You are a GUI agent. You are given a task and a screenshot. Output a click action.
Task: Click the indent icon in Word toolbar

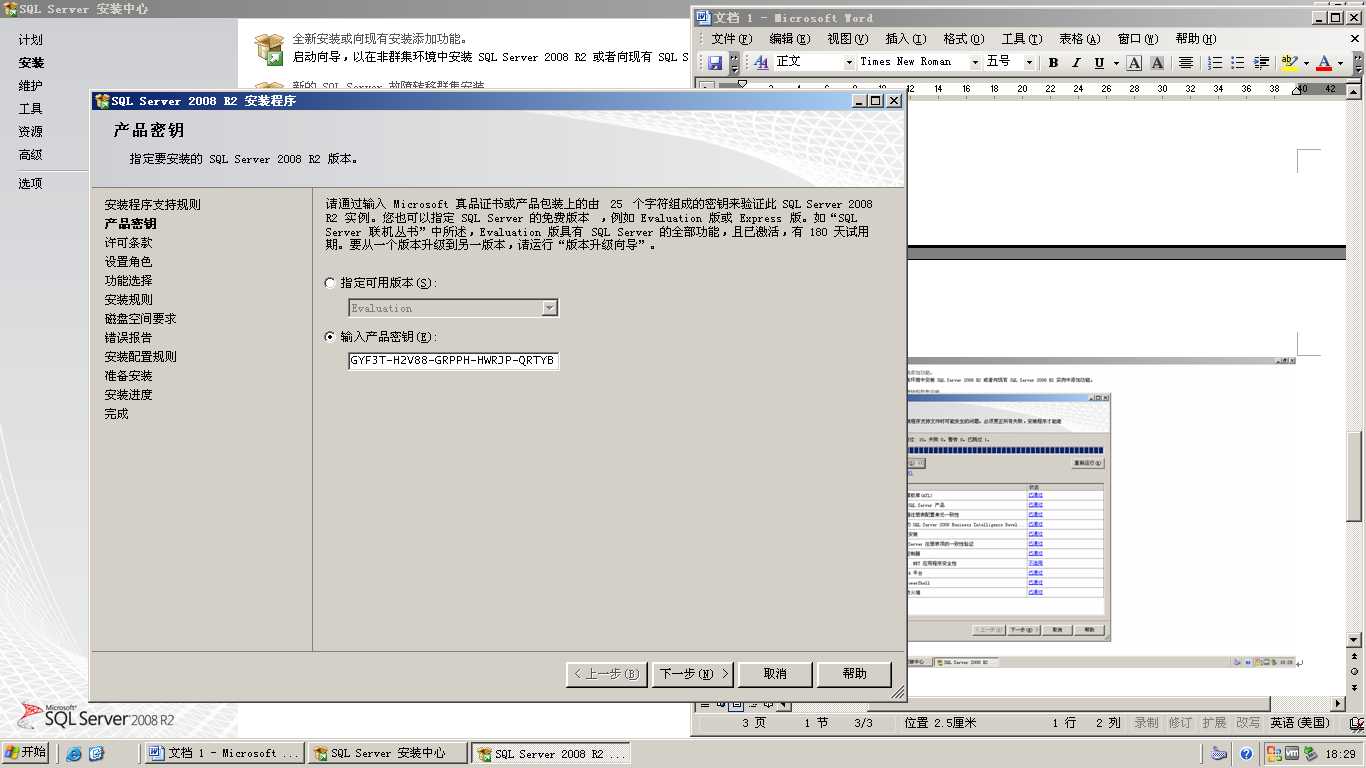click(1261, 62)
